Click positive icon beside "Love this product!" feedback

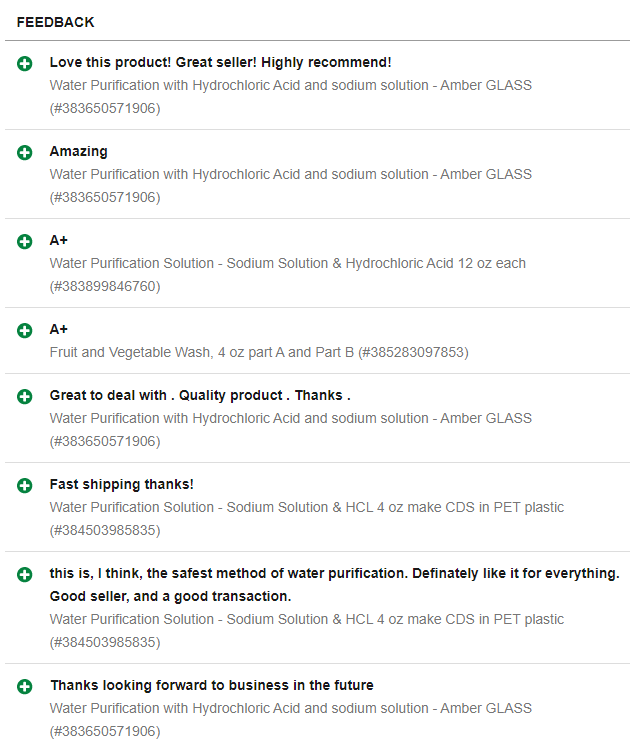(25, 64)
